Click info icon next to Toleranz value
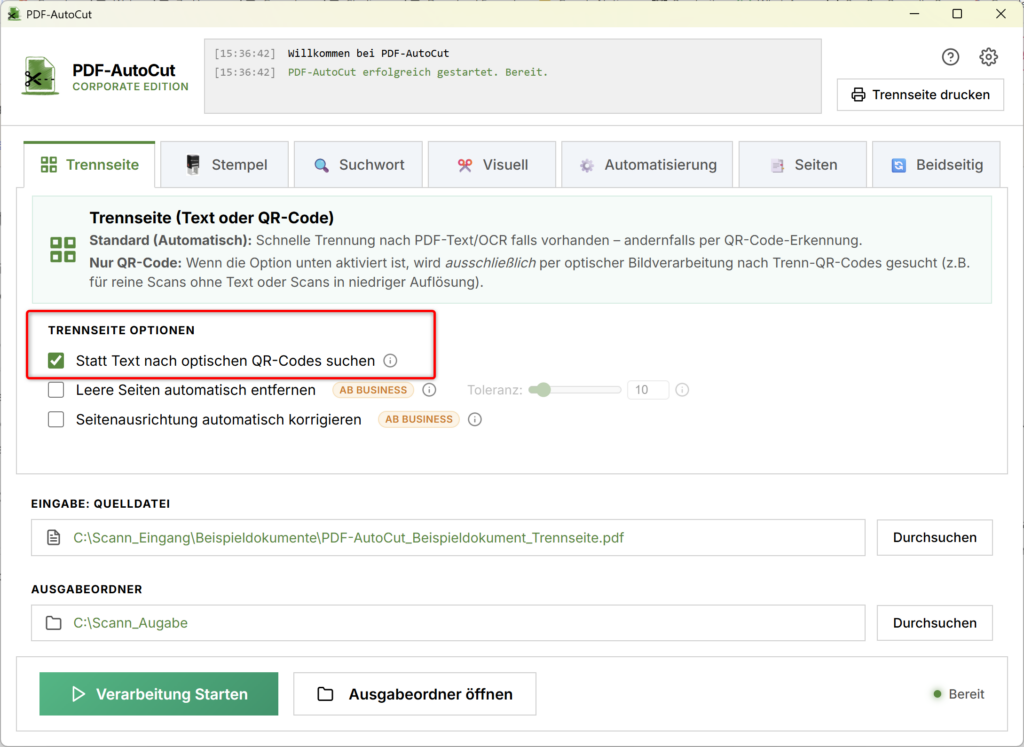 (x=682, y=390)
